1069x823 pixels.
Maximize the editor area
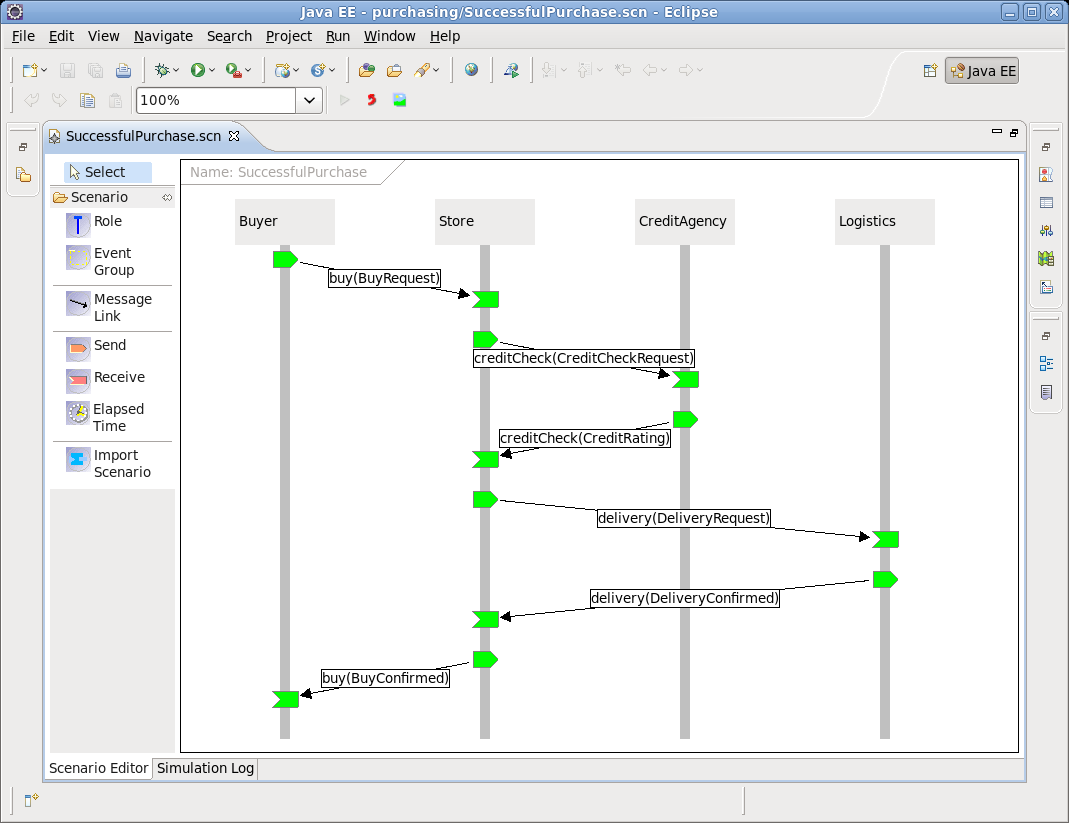click(1014, 132)
